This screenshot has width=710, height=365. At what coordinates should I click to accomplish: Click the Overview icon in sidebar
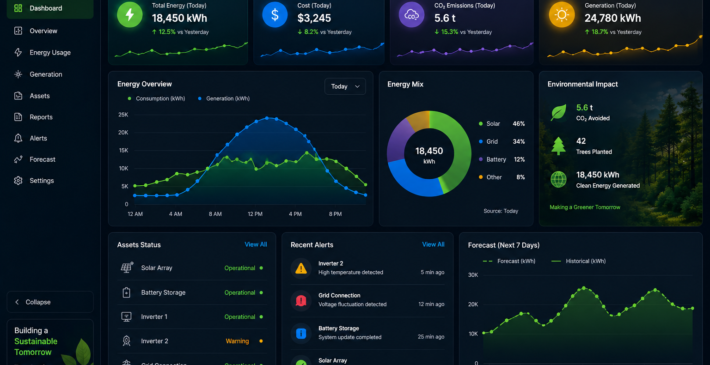click(18, 31)
